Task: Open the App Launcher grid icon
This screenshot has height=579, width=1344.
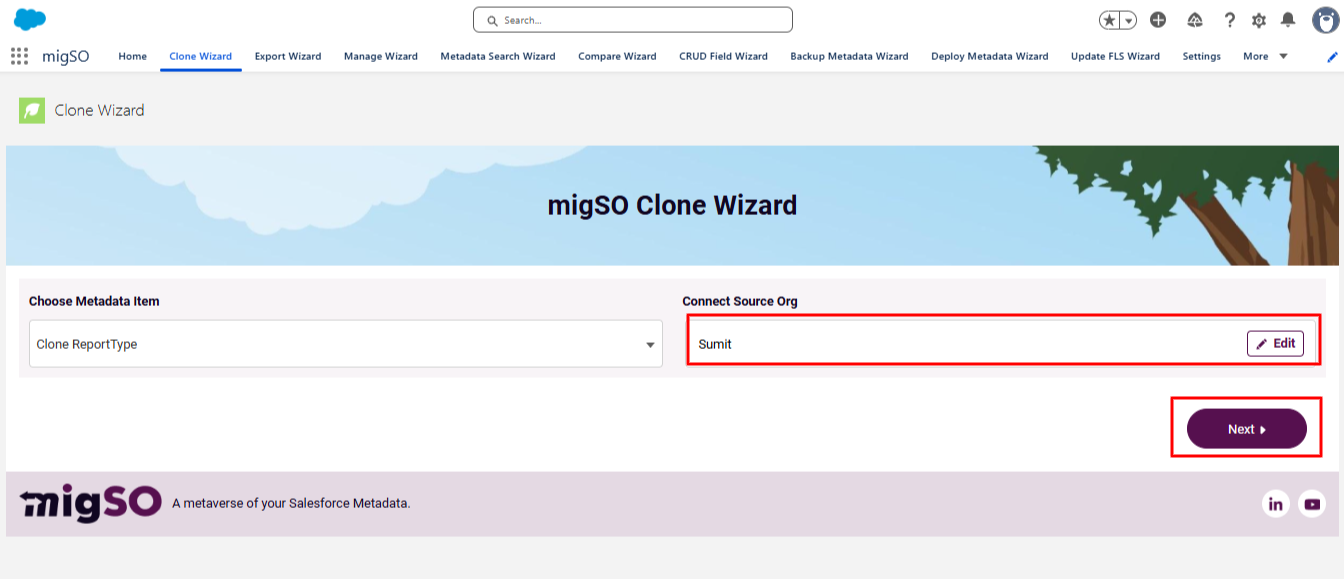Action: (19, 56)
